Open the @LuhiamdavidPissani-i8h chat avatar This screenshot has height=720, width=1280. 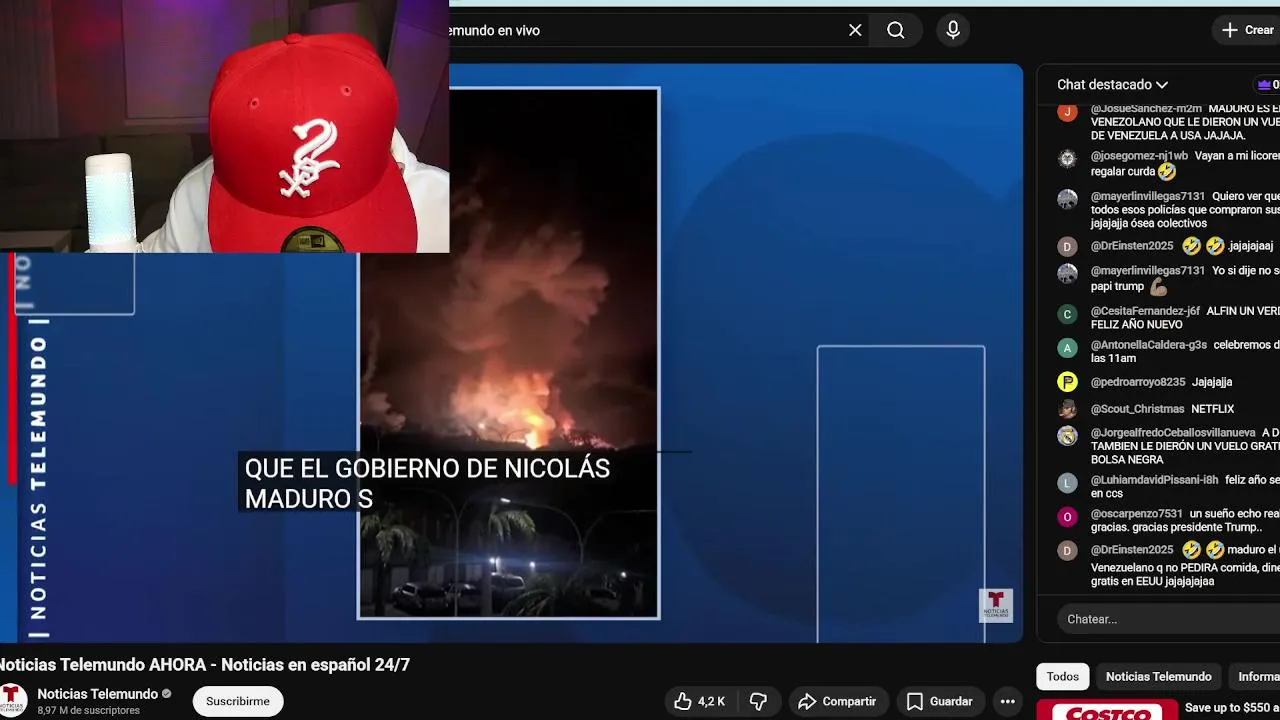1067,483
